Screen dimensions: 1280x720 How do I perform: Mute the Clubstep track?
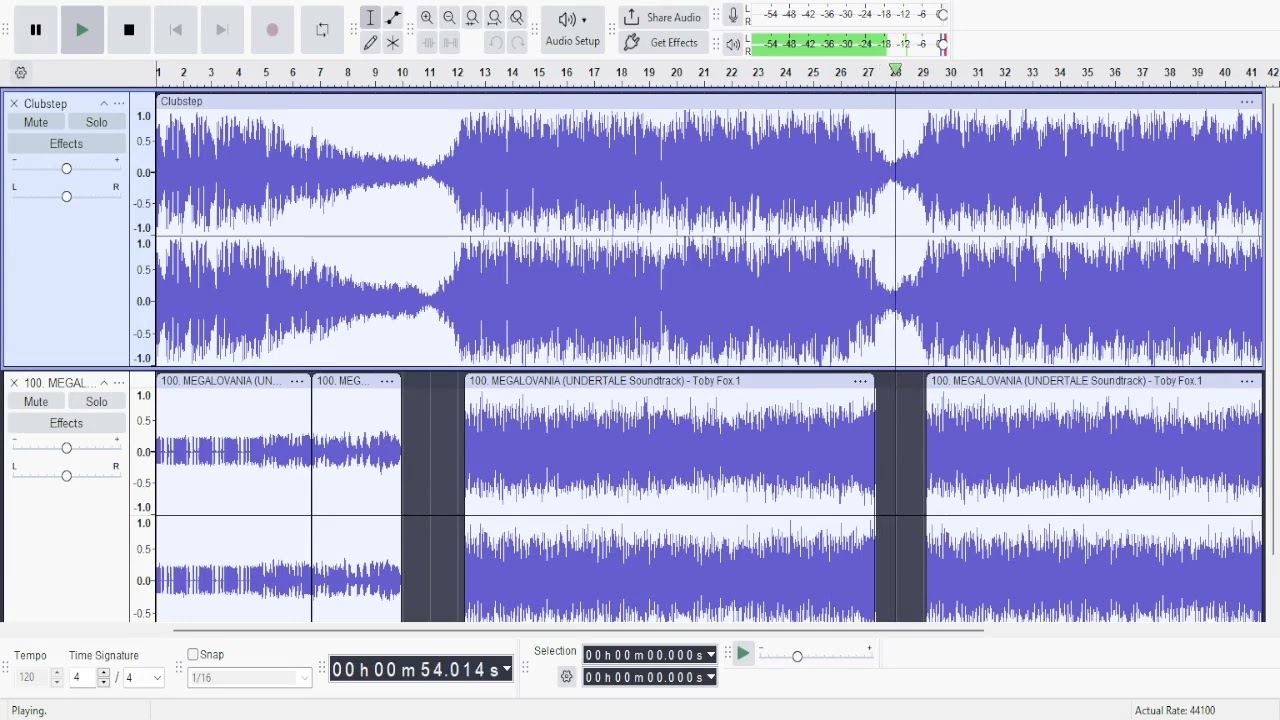[x=36, y=122]
